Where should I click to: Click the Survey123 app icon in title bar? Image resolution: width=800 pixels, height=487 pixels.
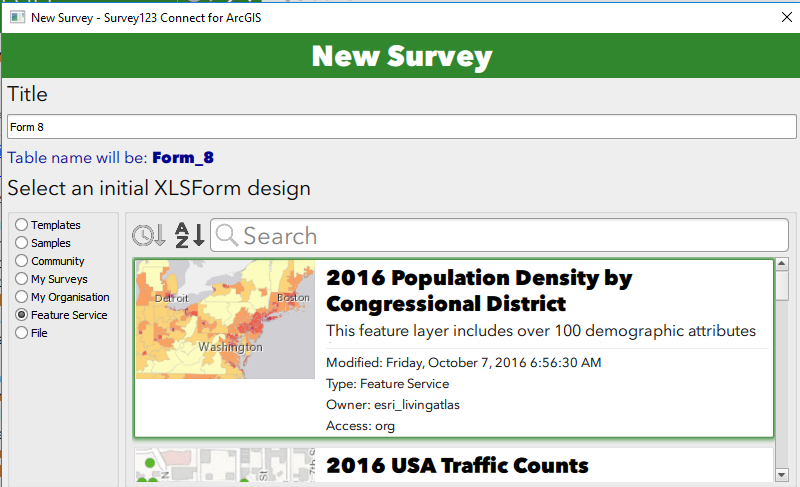coord(16,16)
